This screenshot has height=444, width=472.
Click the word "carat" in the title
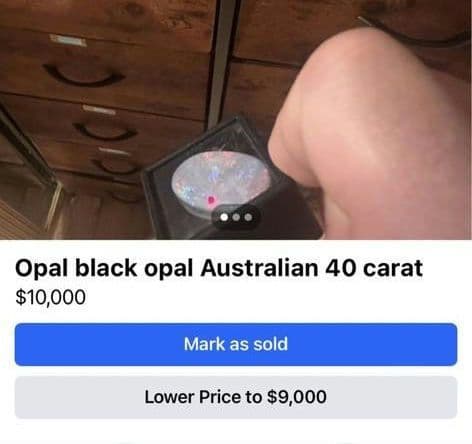(x=393, y=268)
